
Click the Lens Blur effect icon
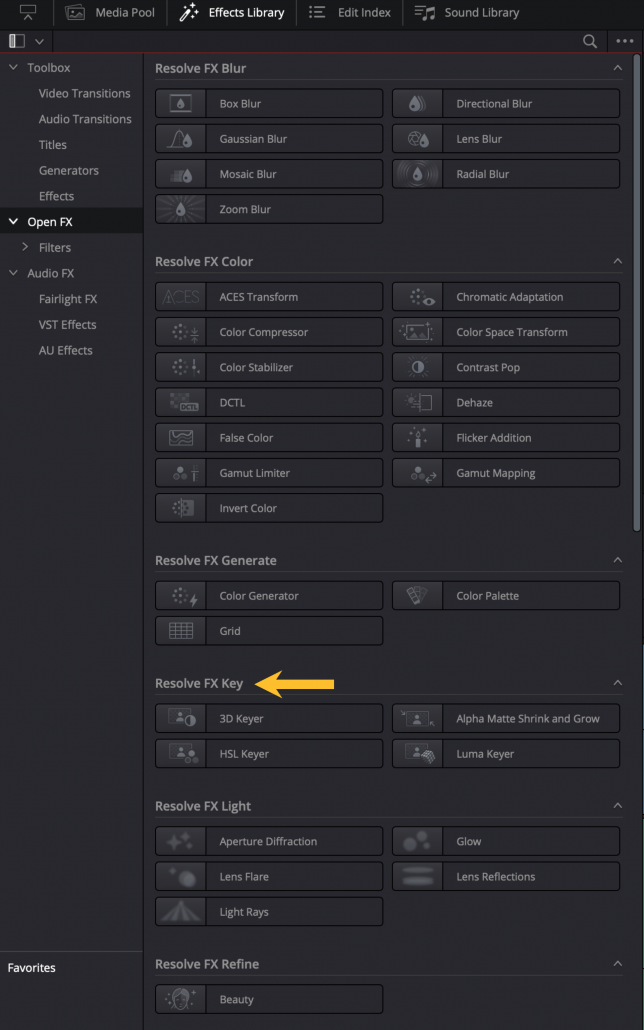tap(417, 139)
